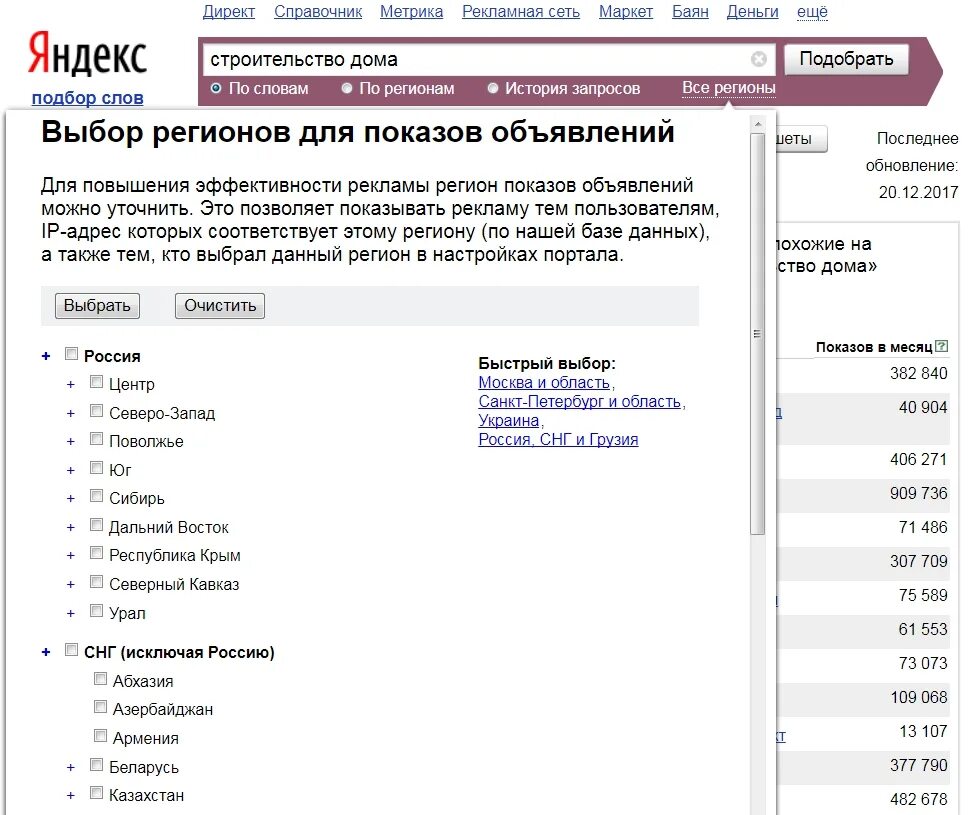Expand the Северный Кавказ region node
The height and width of the screenshot is (815, 977).
tap(70, 584)
